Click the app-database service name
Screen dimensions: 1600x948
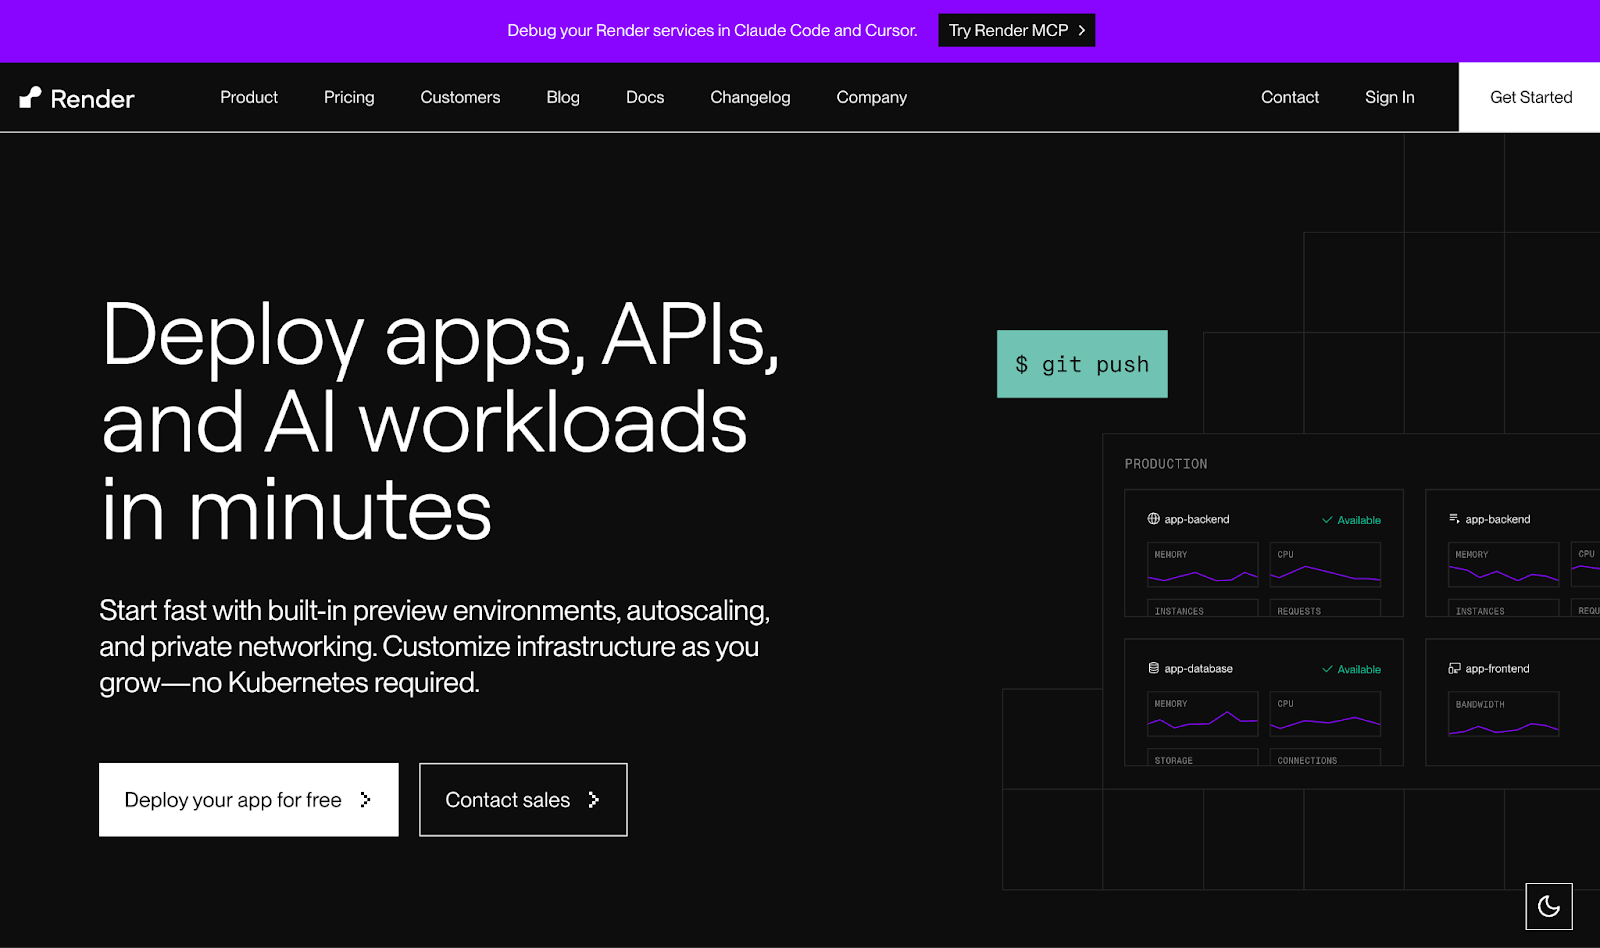[x=1198, y=668]
